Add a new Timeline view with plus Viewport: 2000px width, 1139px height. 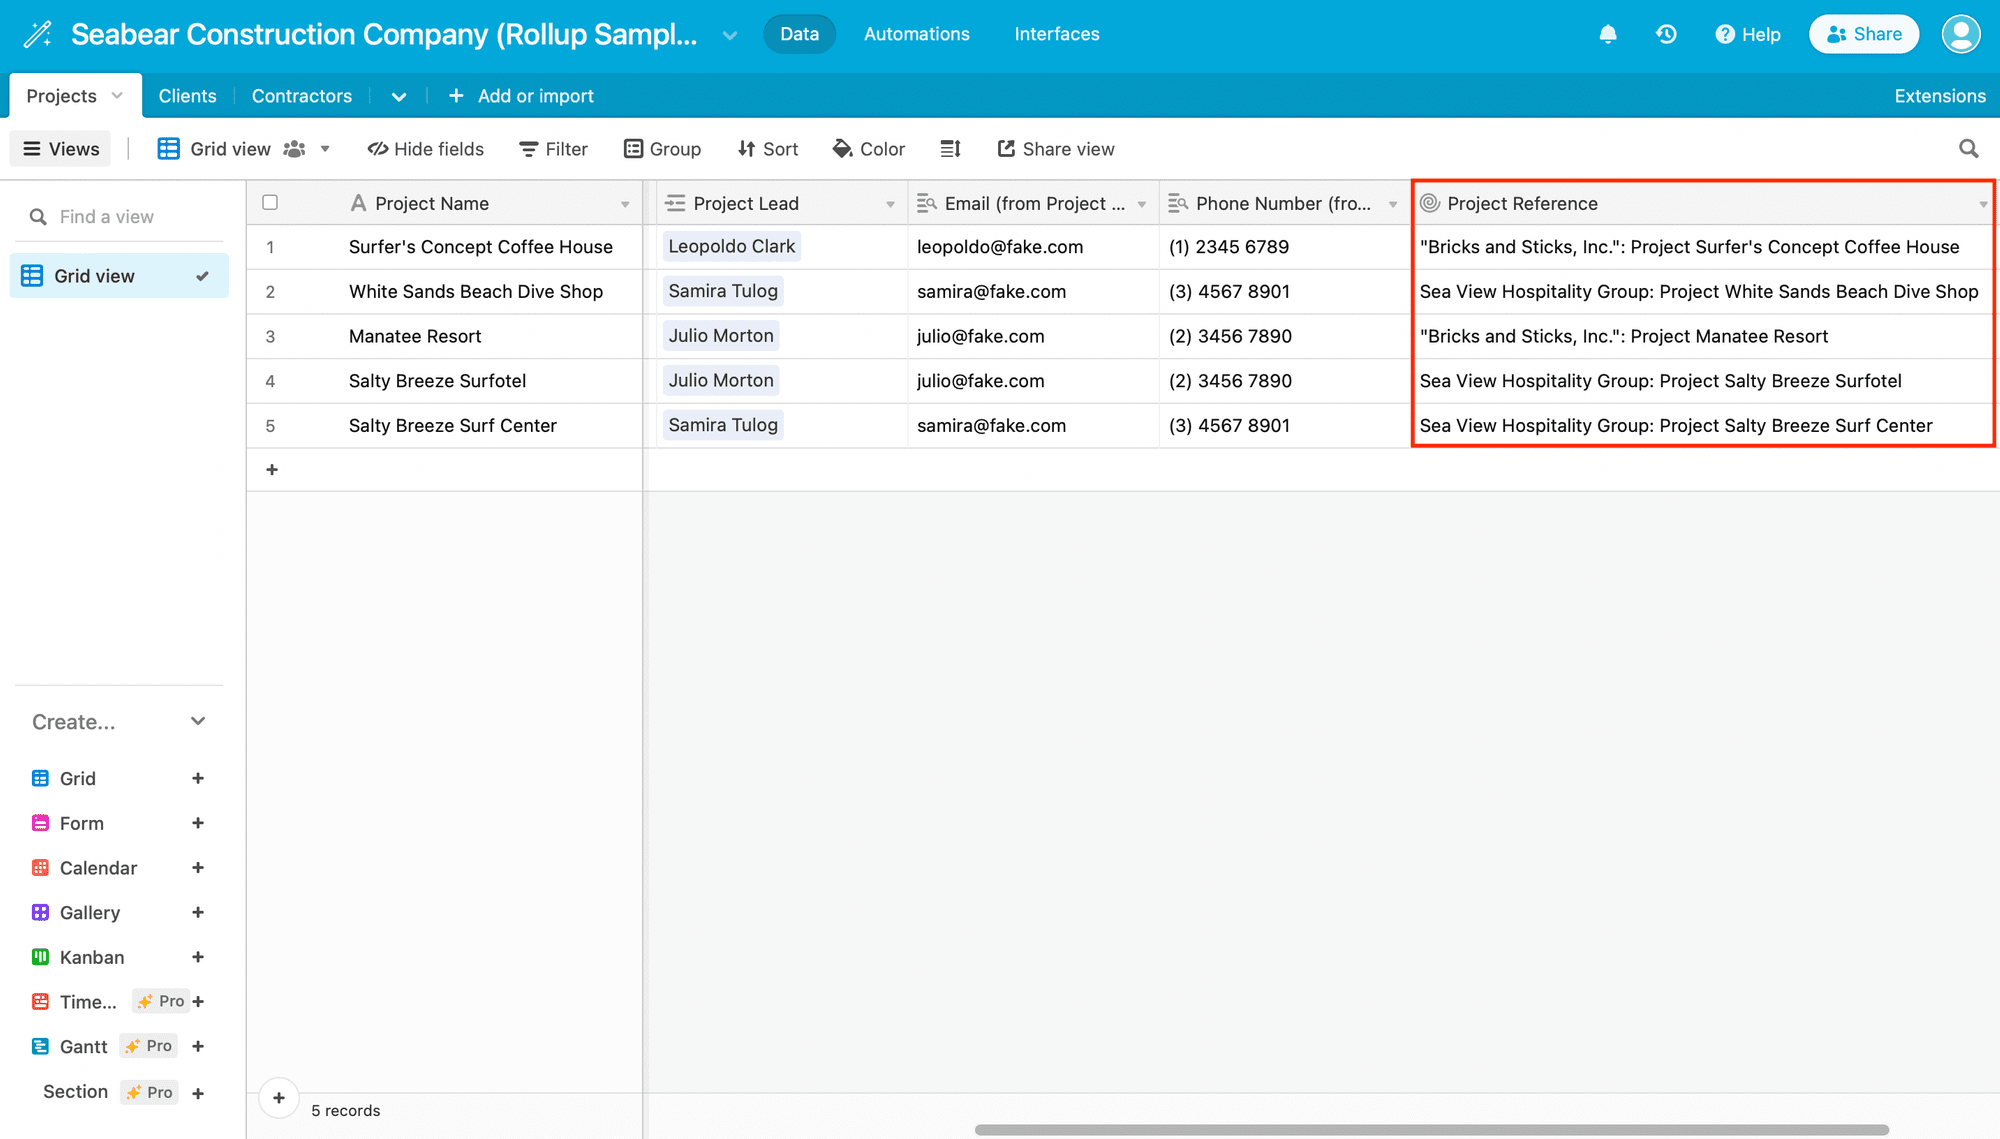198,1001
